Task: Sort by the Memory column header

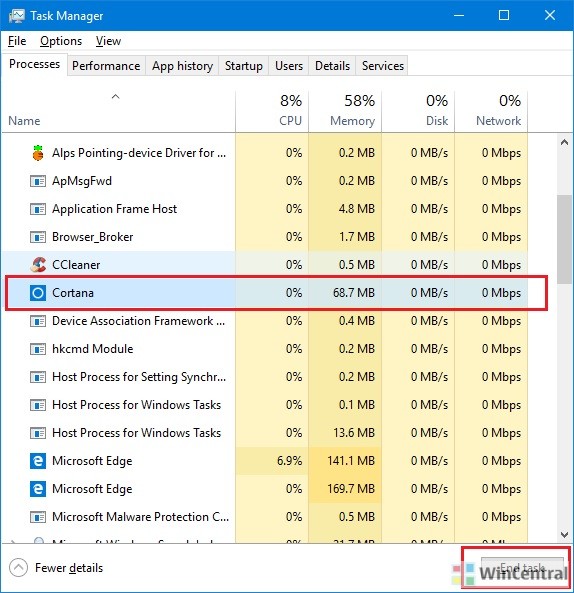Action: (x=345, y=111)
